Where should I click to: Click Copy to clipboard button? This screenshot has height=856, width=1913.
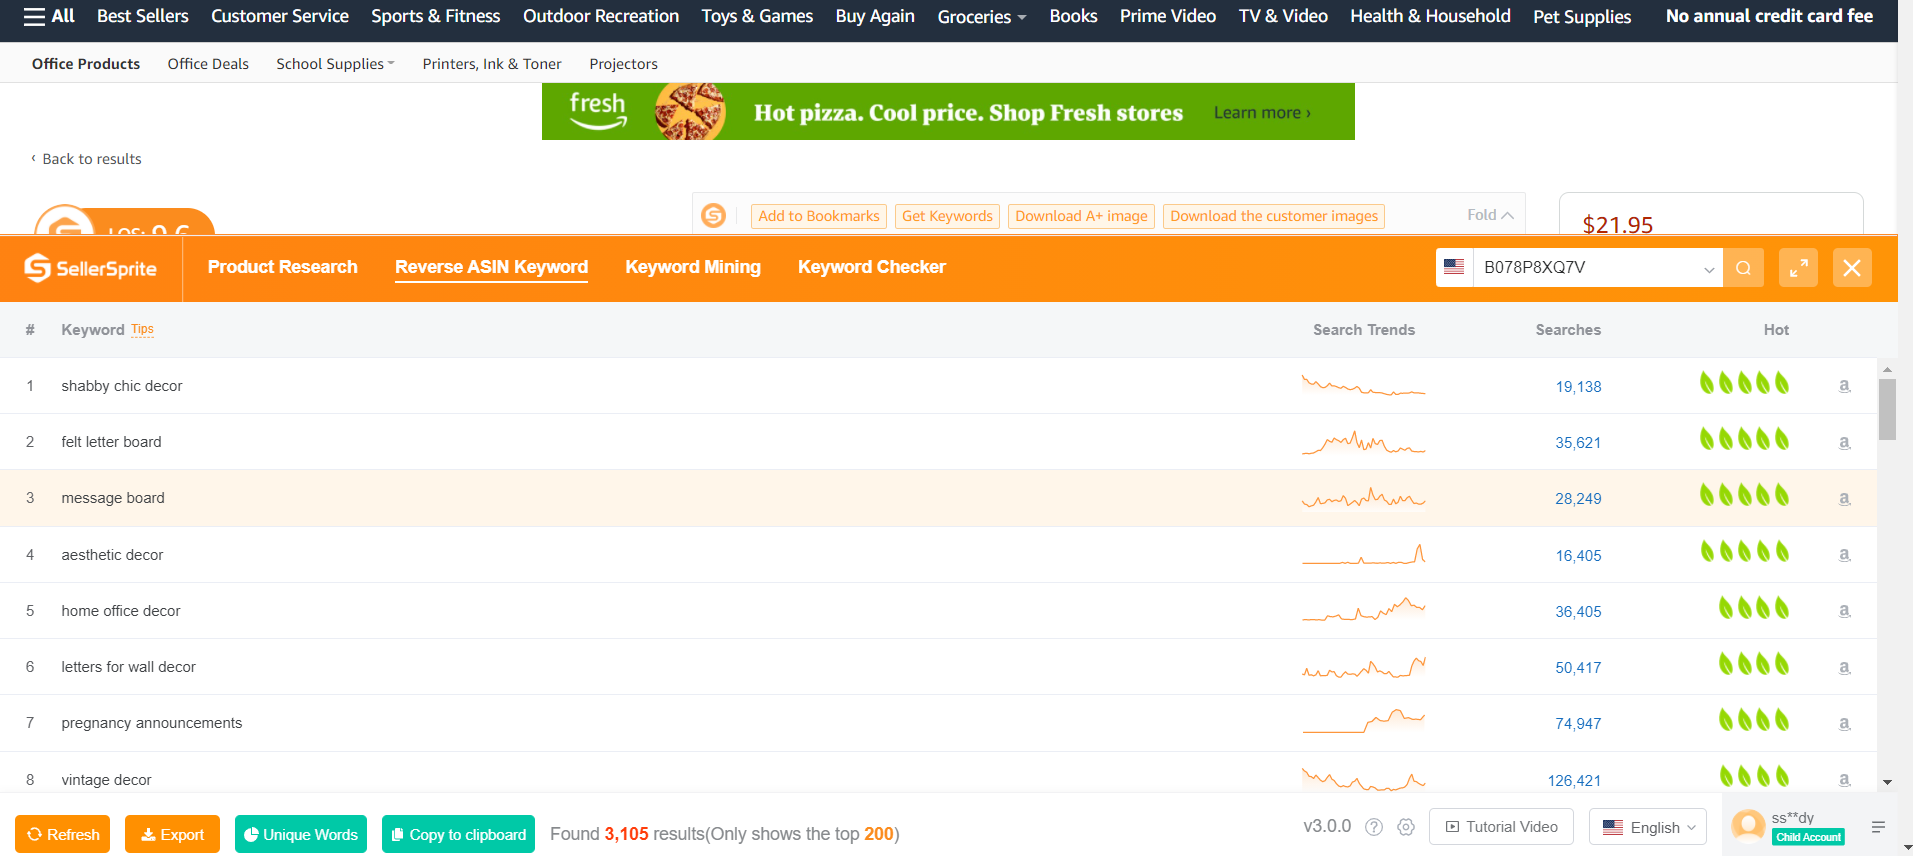click(x=458, y=834)
